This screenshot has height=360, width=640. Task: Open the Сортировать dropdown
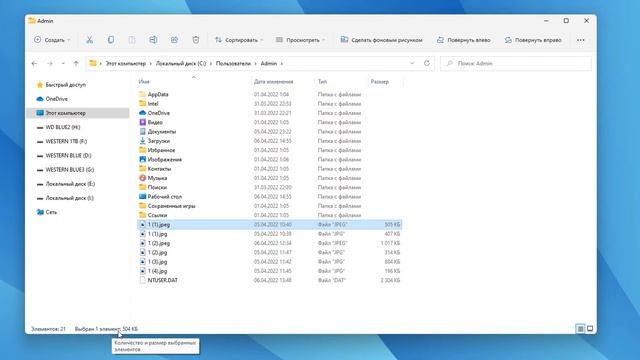click(x=239, y=40)
